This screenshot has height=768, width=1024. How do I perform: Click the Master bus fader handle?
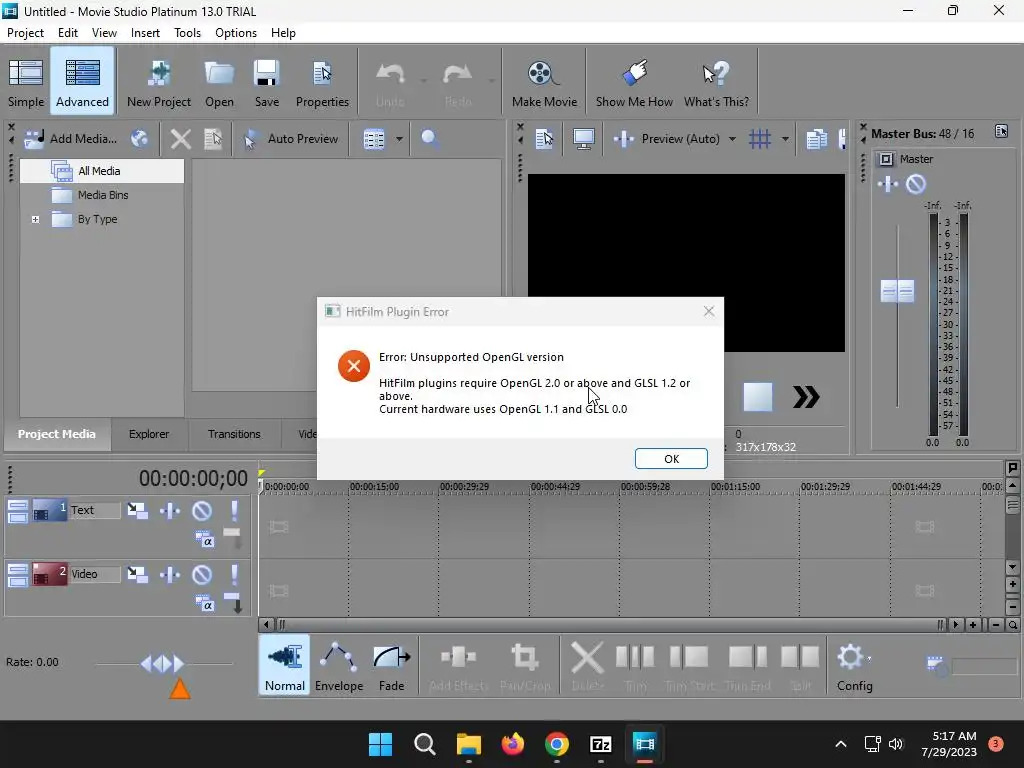[x=897, y=291]
